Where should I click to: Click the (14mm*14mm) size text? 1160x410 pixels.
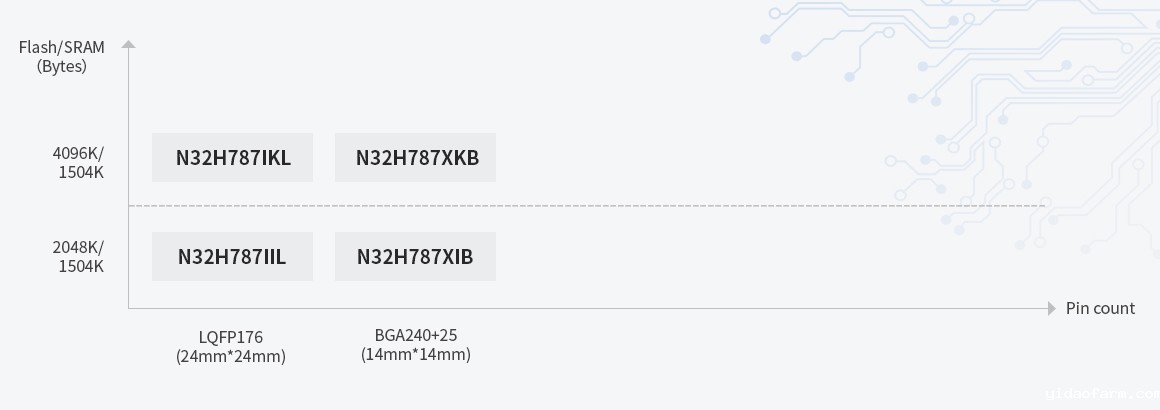(415, 354)
